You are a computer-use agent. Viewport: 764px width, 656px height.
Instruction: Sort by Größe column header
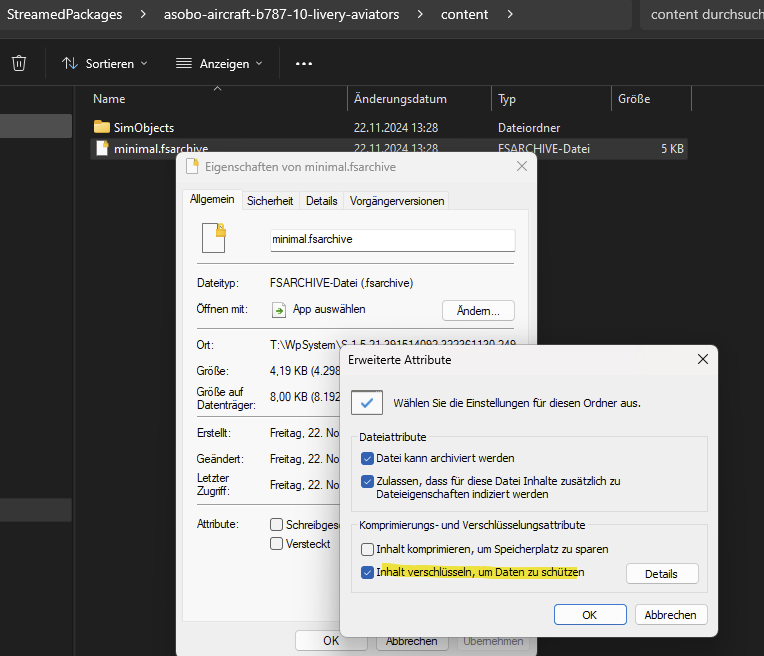(x=651, y=98)
